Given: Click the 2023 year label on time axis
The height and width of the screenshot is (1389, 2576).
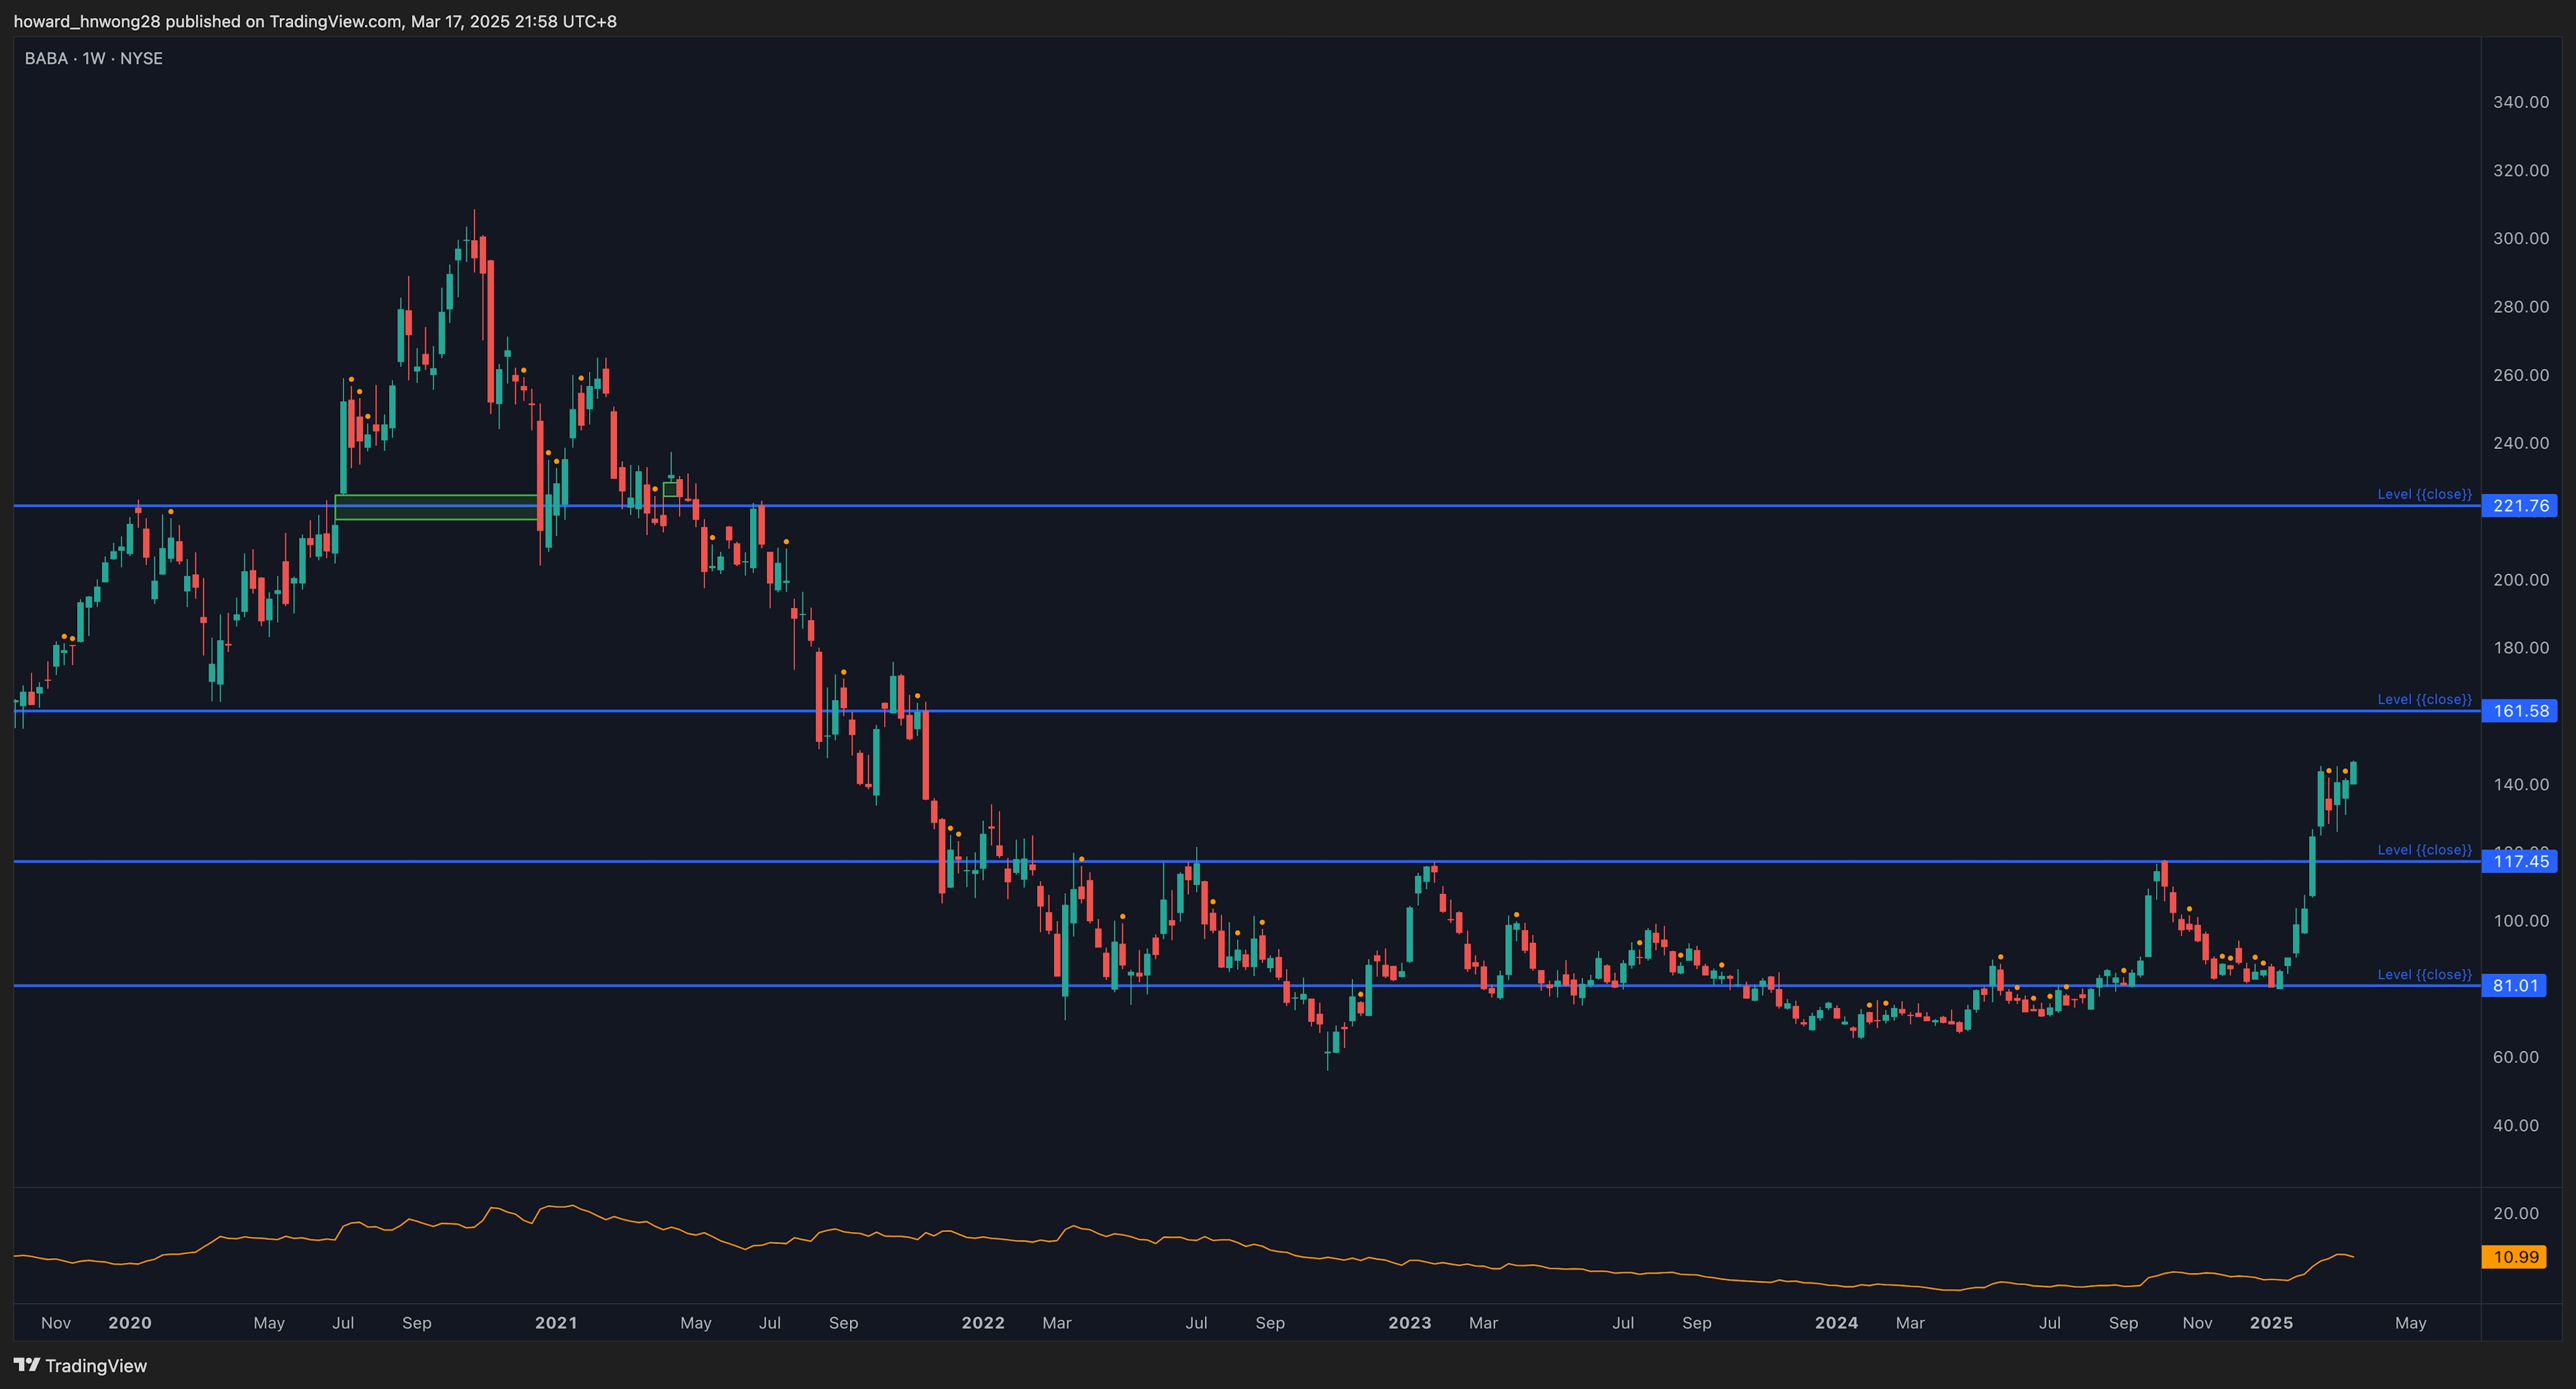Looking at the screenshot, I should click(1409, 1323).
